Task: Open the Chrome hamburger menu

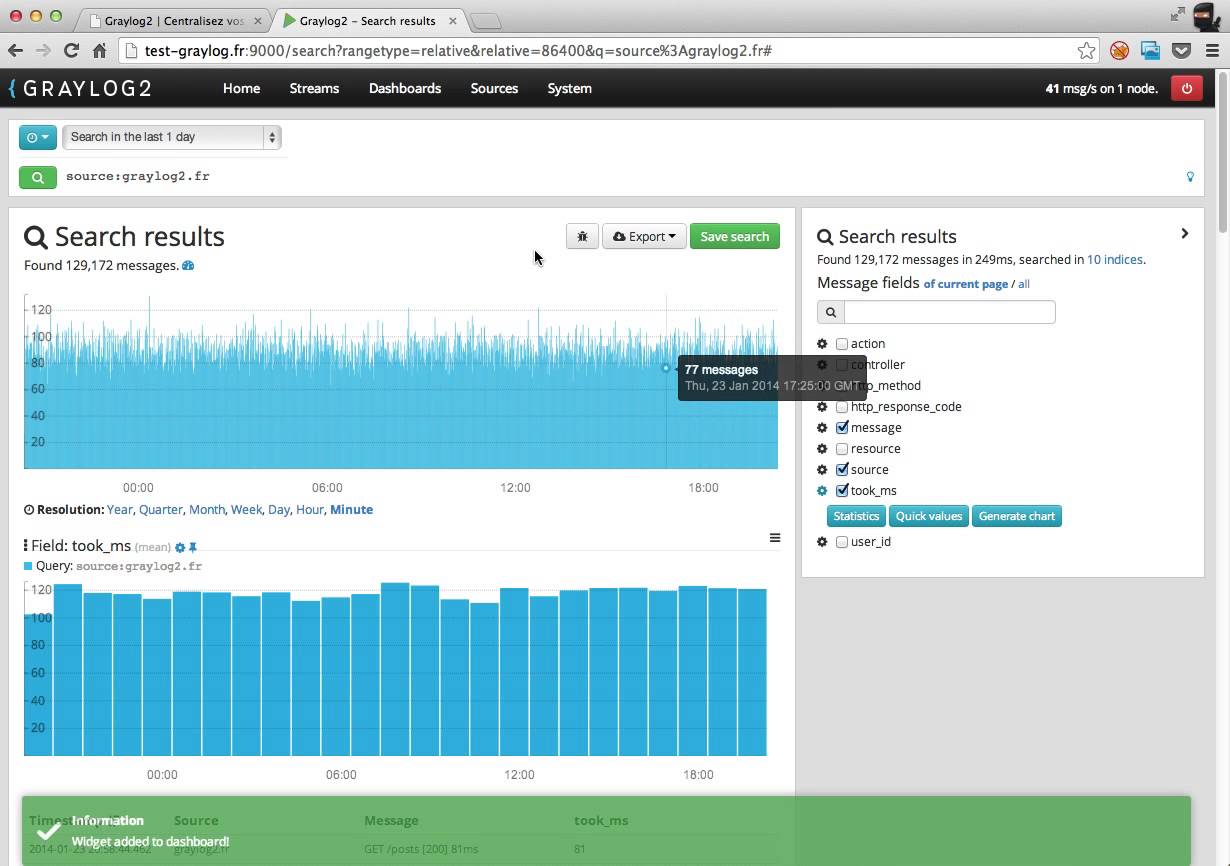Action: 1212,50
